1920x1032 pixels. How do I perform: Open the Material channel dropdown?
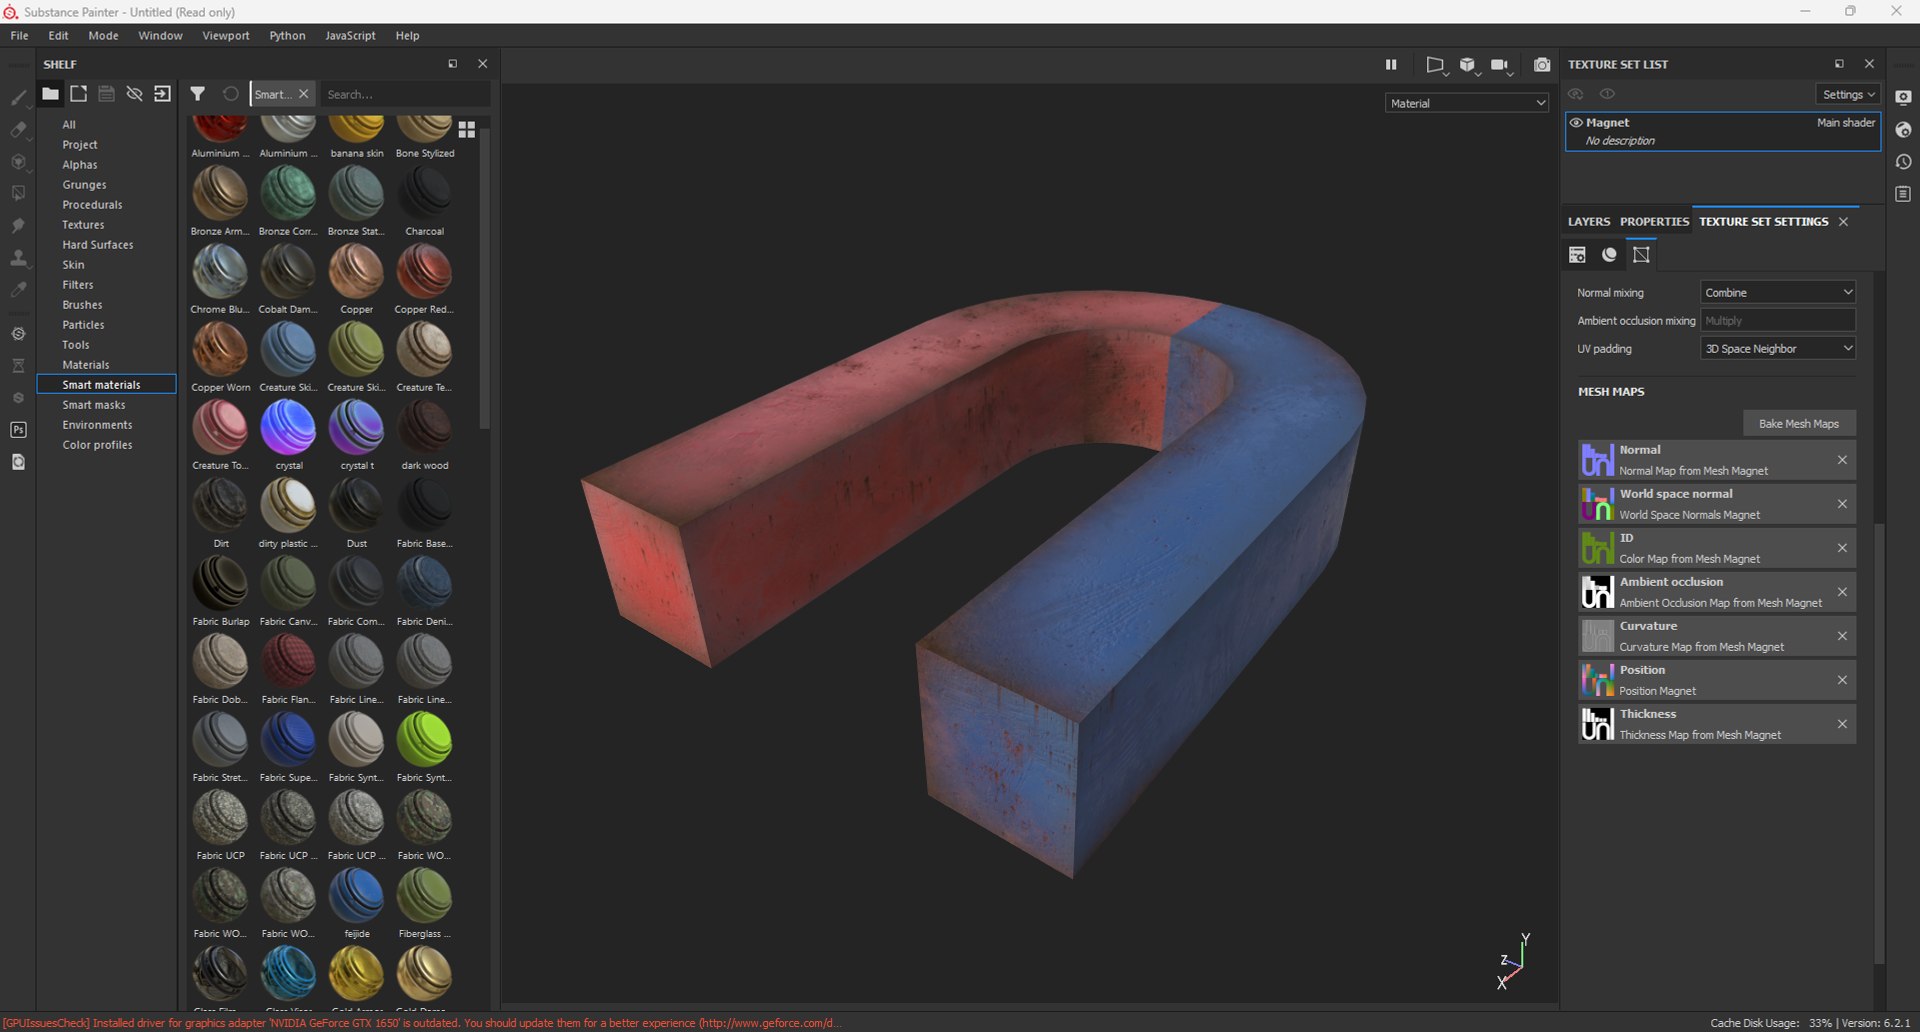[x=1467, y=103]
